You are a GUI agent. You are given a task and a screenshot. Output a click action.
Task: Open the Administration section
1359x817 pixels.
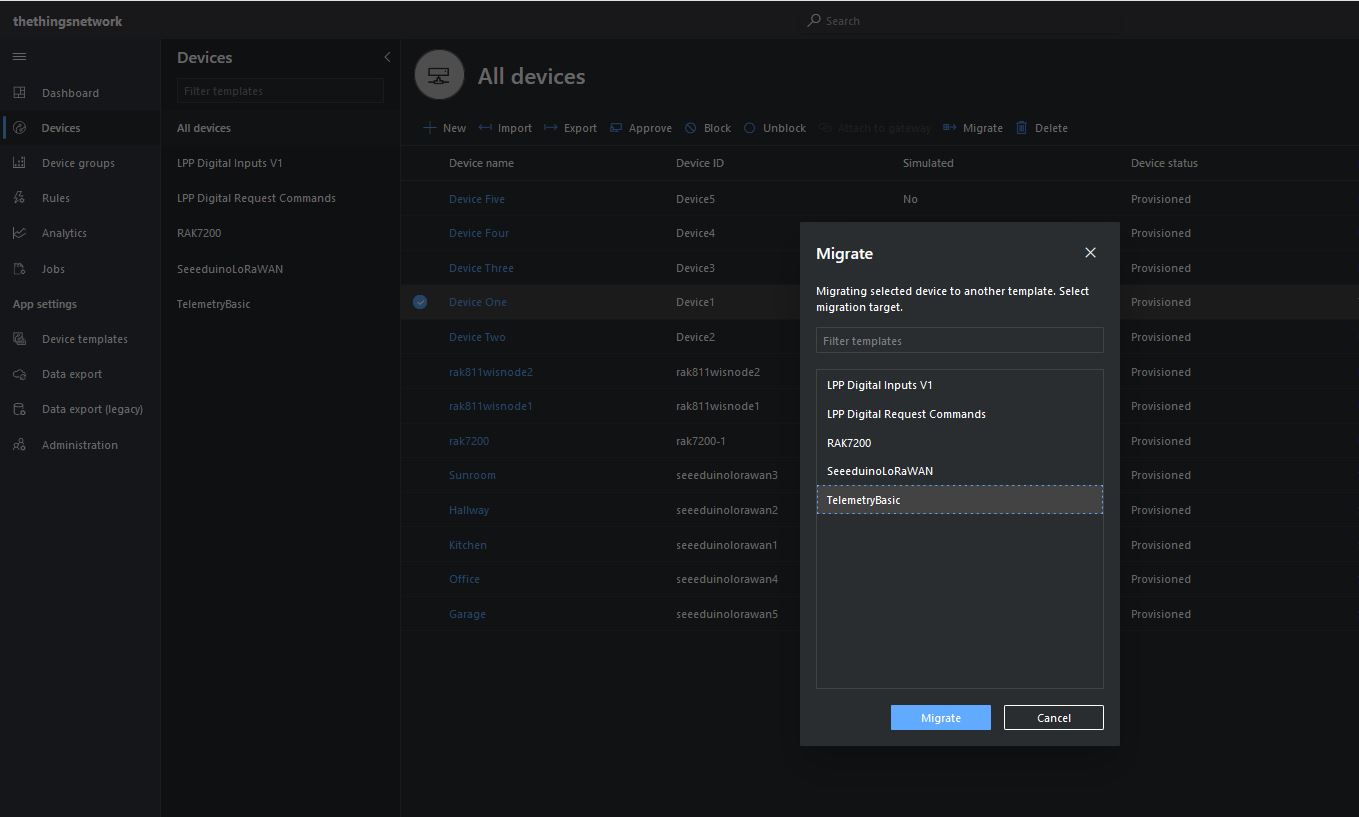pos(79,445)
